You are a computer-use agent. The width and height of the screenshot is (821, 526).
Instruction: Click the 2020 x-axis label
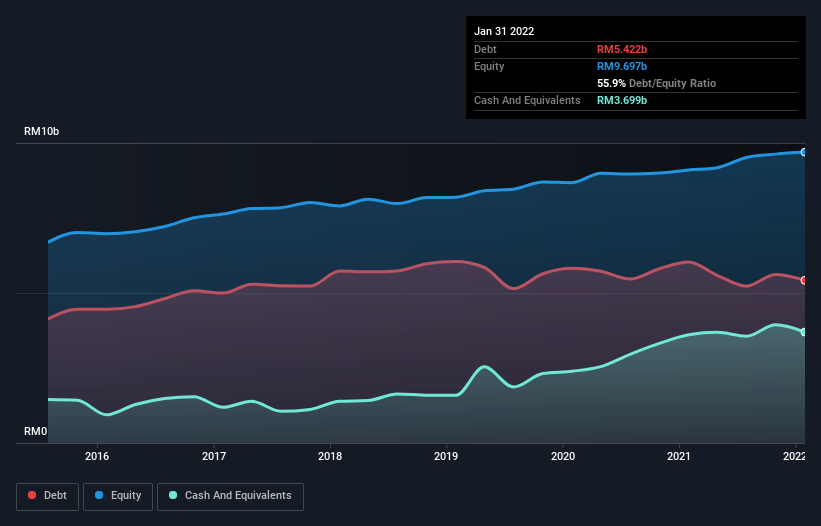point(563,456)
